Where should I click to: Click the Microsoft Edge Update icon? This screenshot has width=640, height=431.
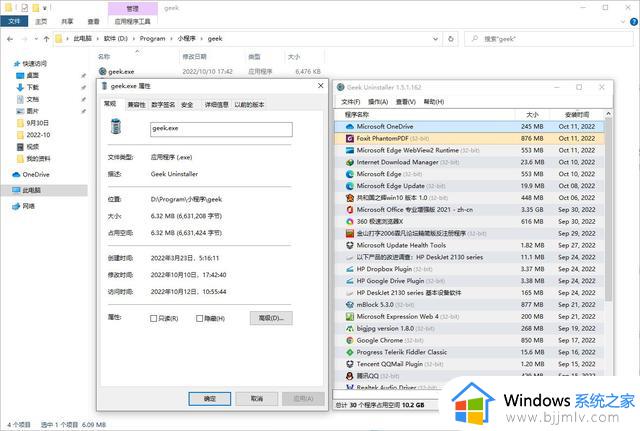350,186
